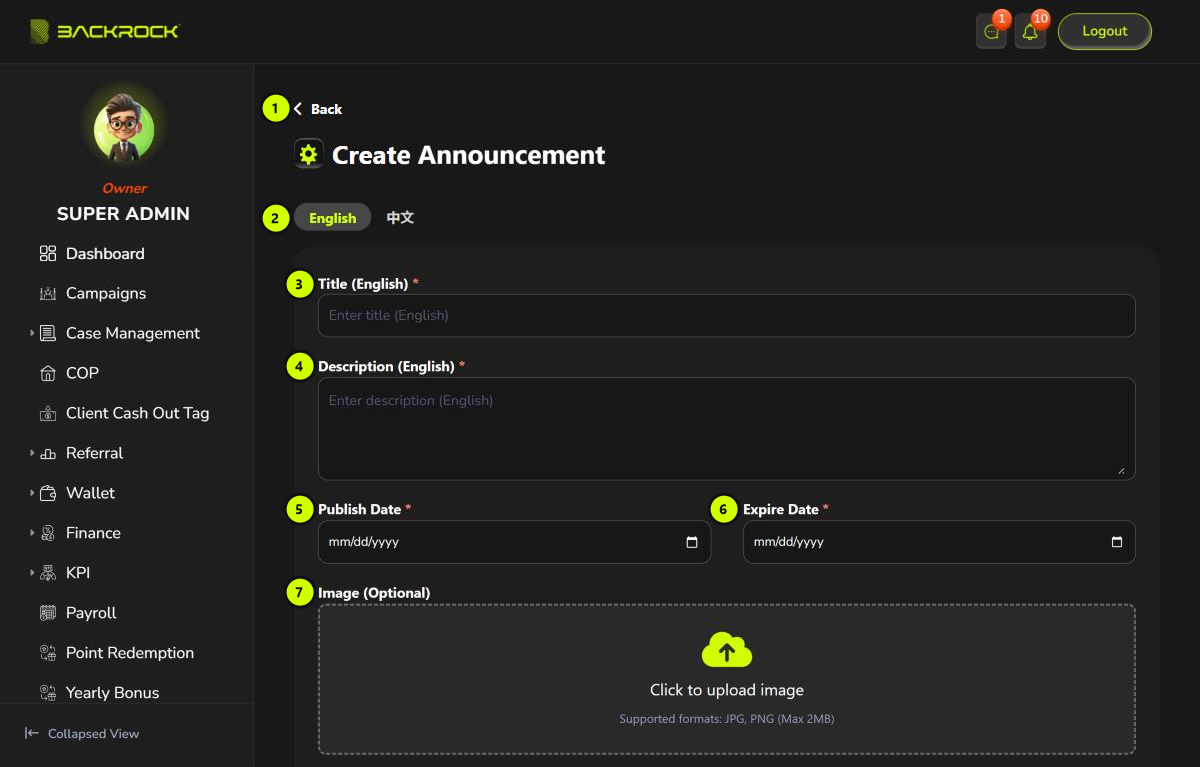1200x767 pixels.
Task: Expand the Referral submenu arrow
Action: click(x=32, y=453)
